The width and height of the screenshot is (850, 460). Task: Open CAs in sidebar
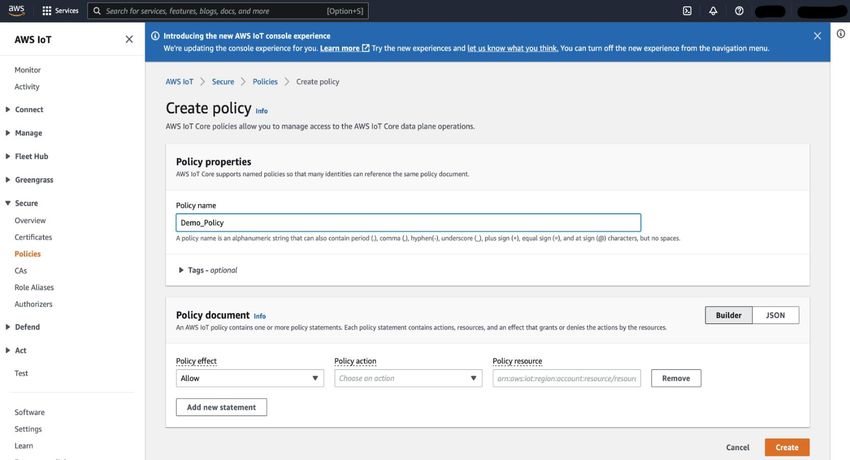[x=21, y=270]
